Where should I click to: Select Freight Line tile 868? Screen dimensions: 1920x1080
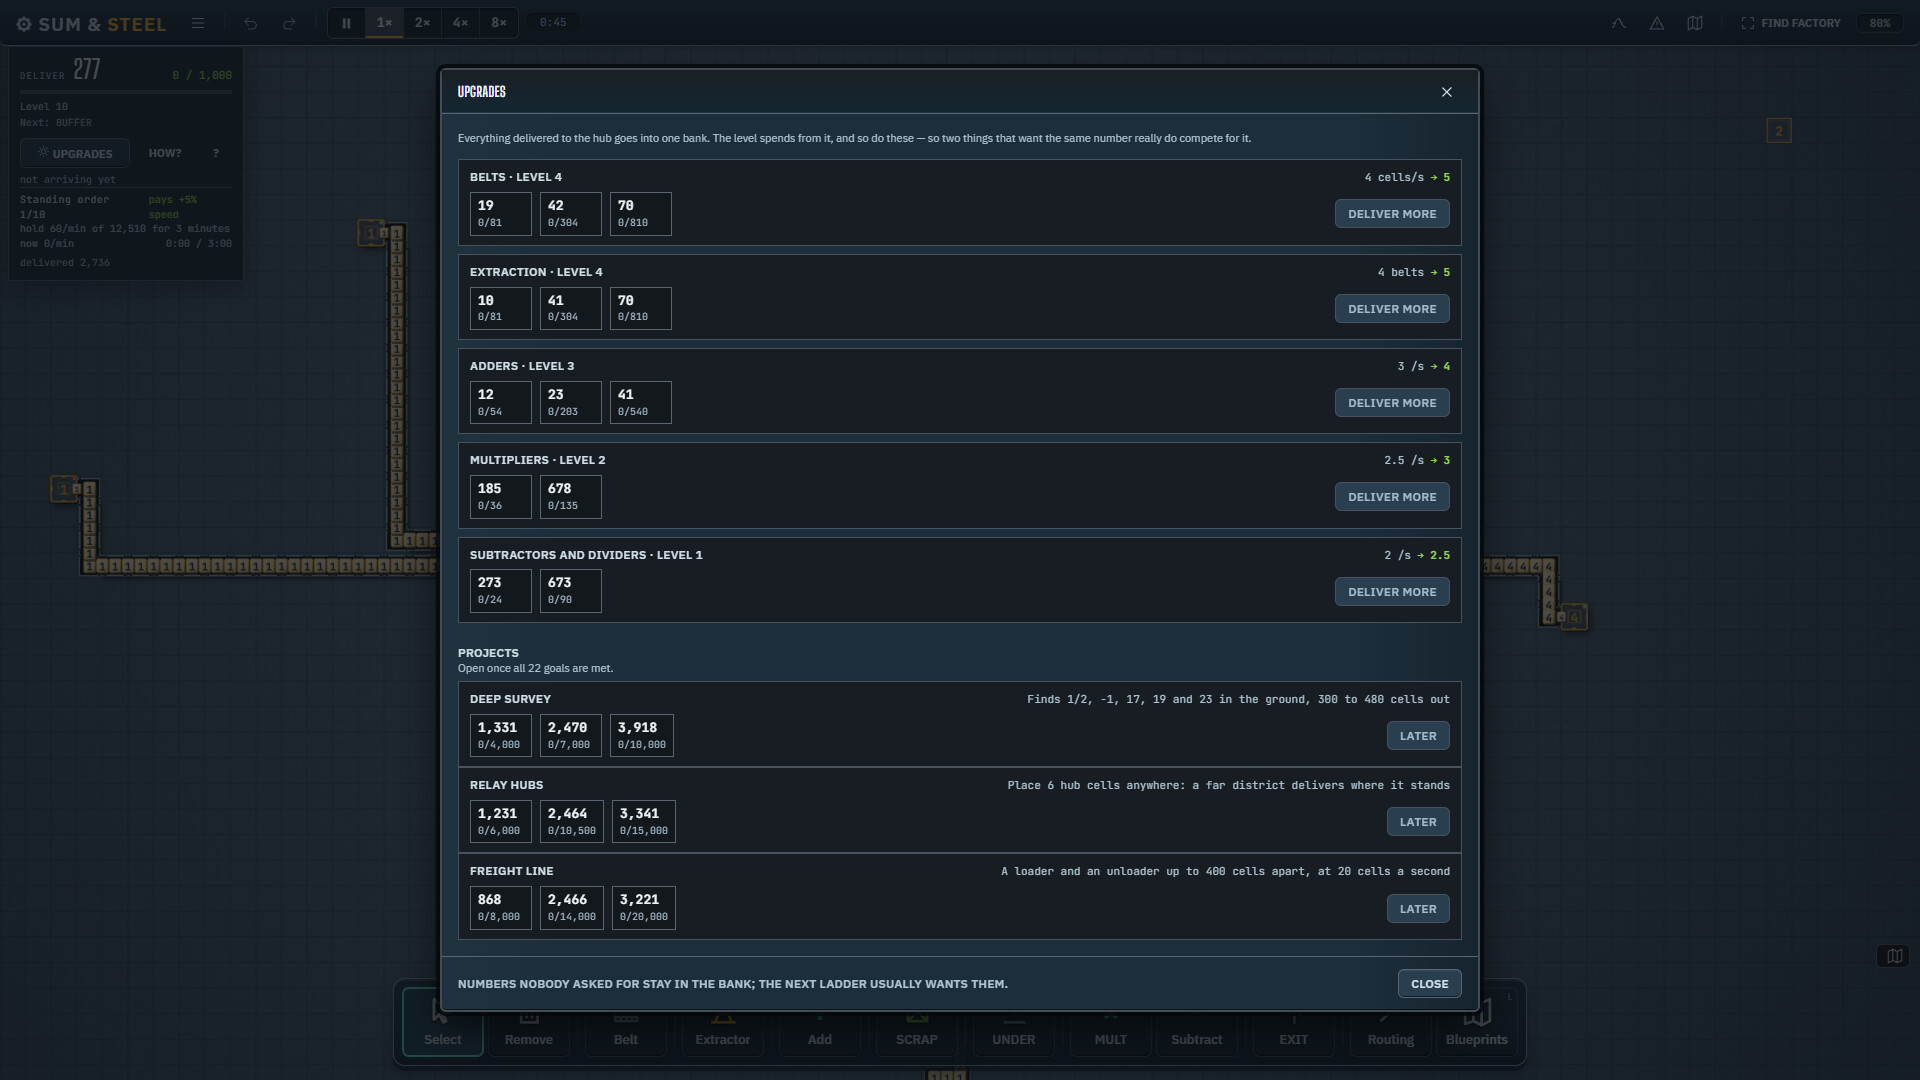501,908
